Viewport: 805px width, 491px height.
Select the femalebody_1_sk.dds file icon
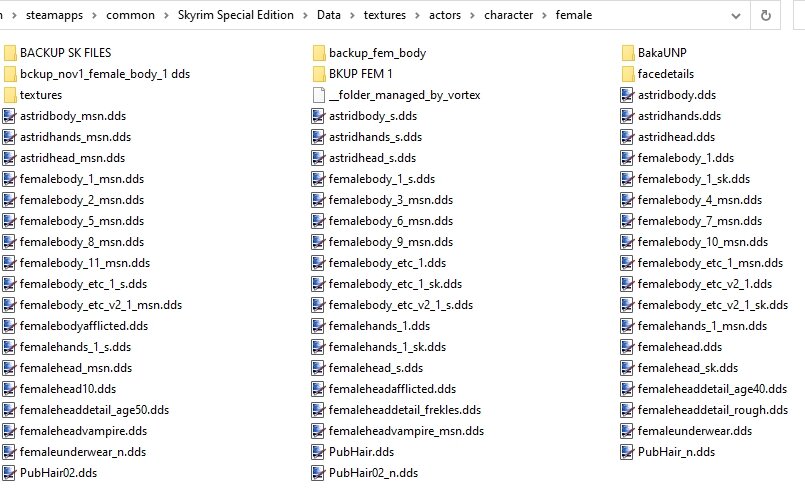click(x=627, y=179)
